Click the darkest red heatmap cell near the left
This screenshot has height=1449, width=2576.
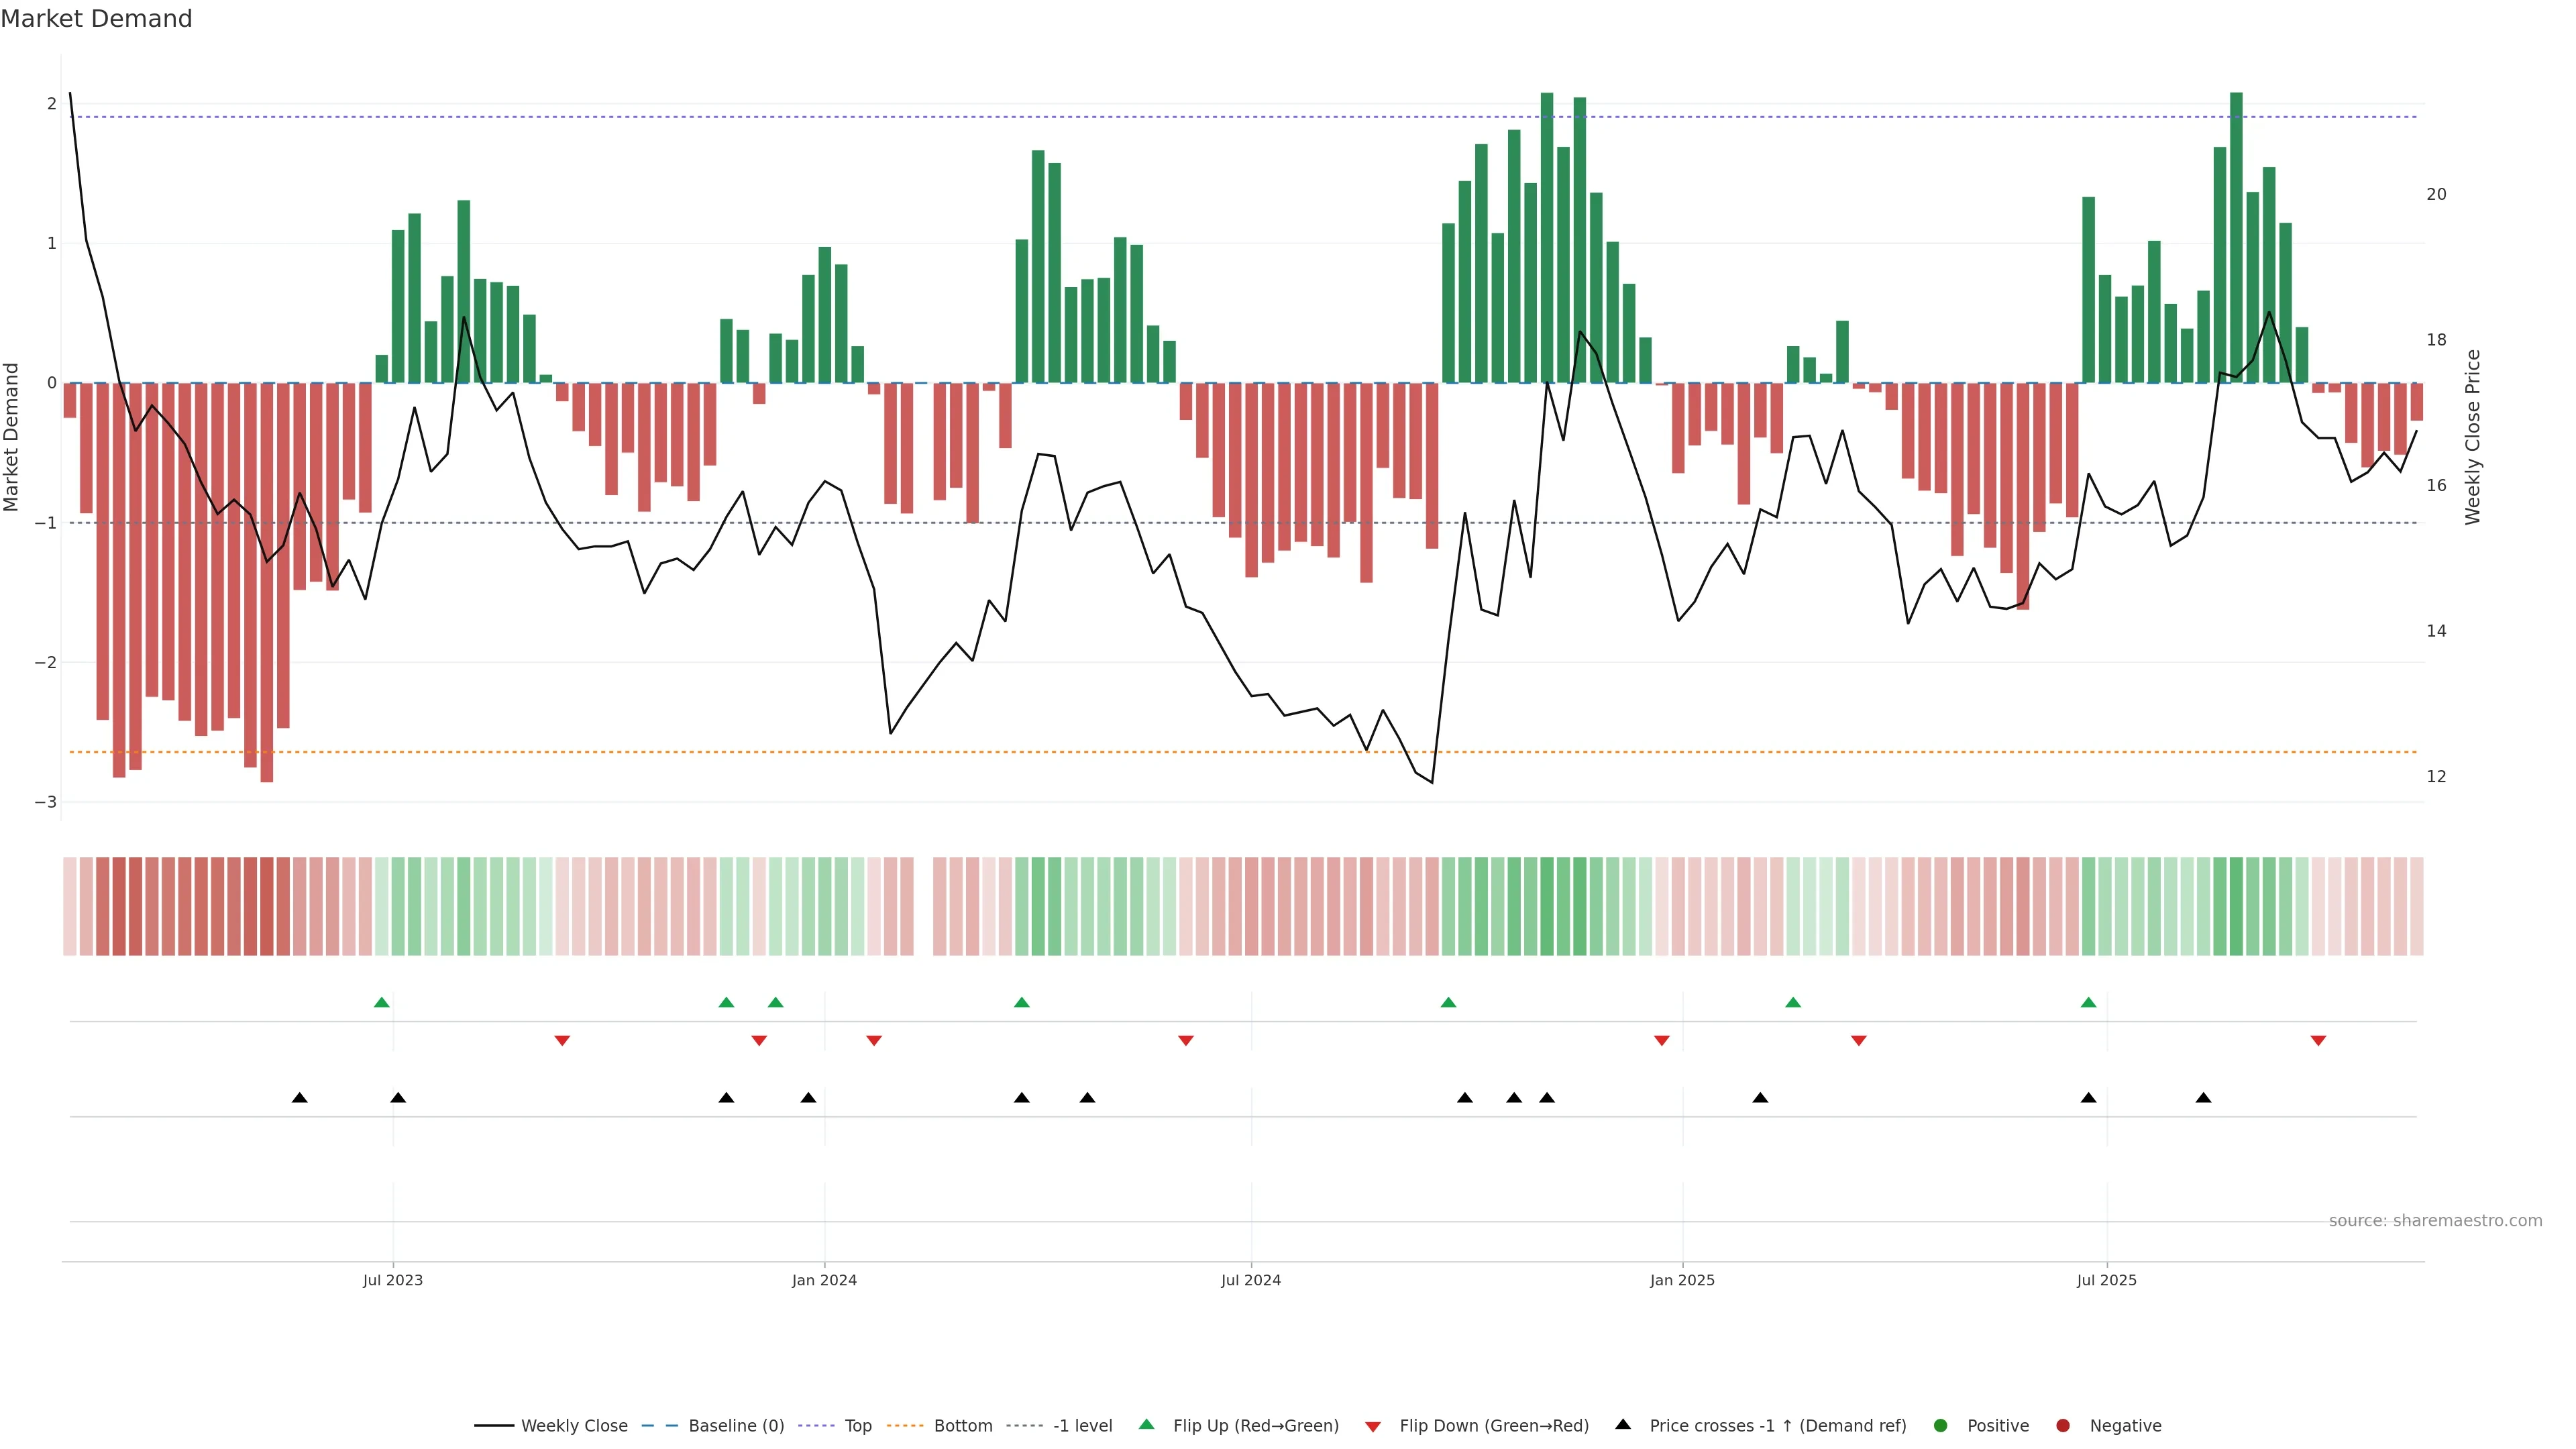point(266,906)
